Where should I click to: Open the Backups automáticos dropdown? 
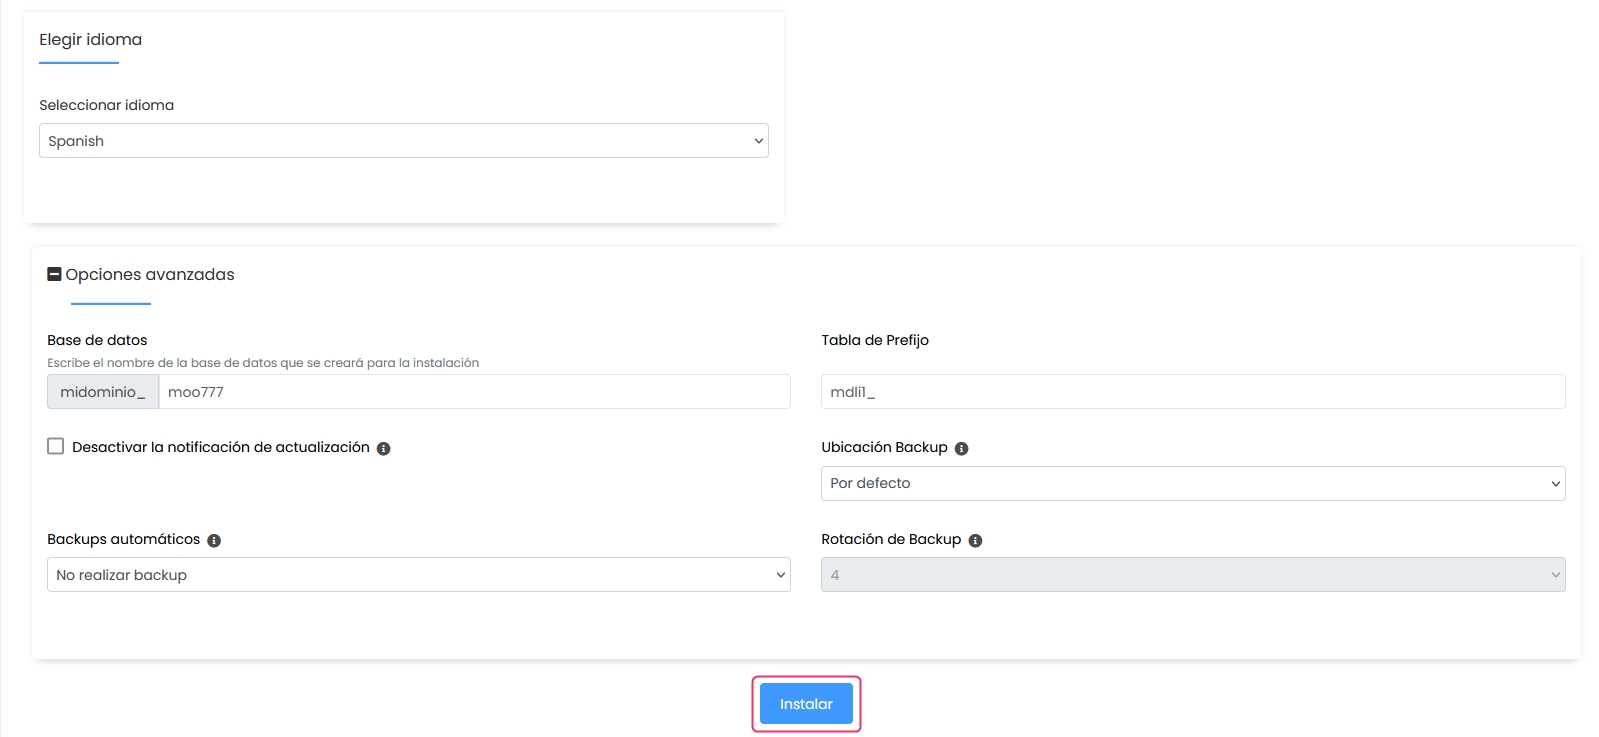pyautogui.click(x=418, y=575)
